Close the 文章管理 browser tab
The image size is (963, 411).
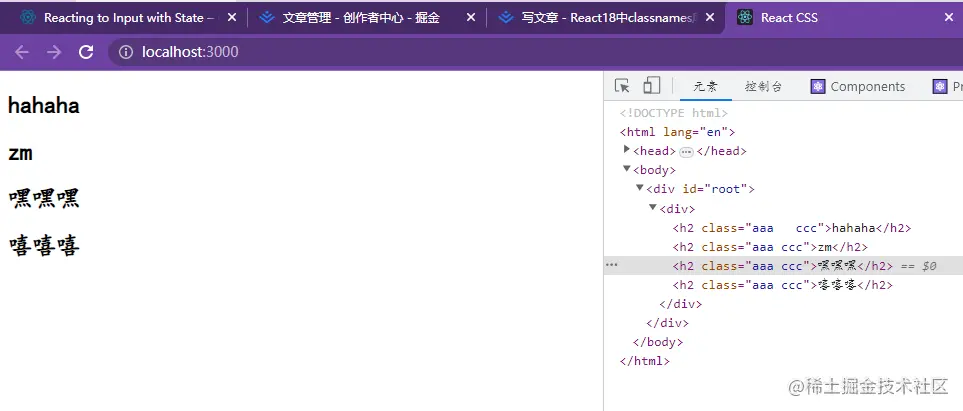470,18
